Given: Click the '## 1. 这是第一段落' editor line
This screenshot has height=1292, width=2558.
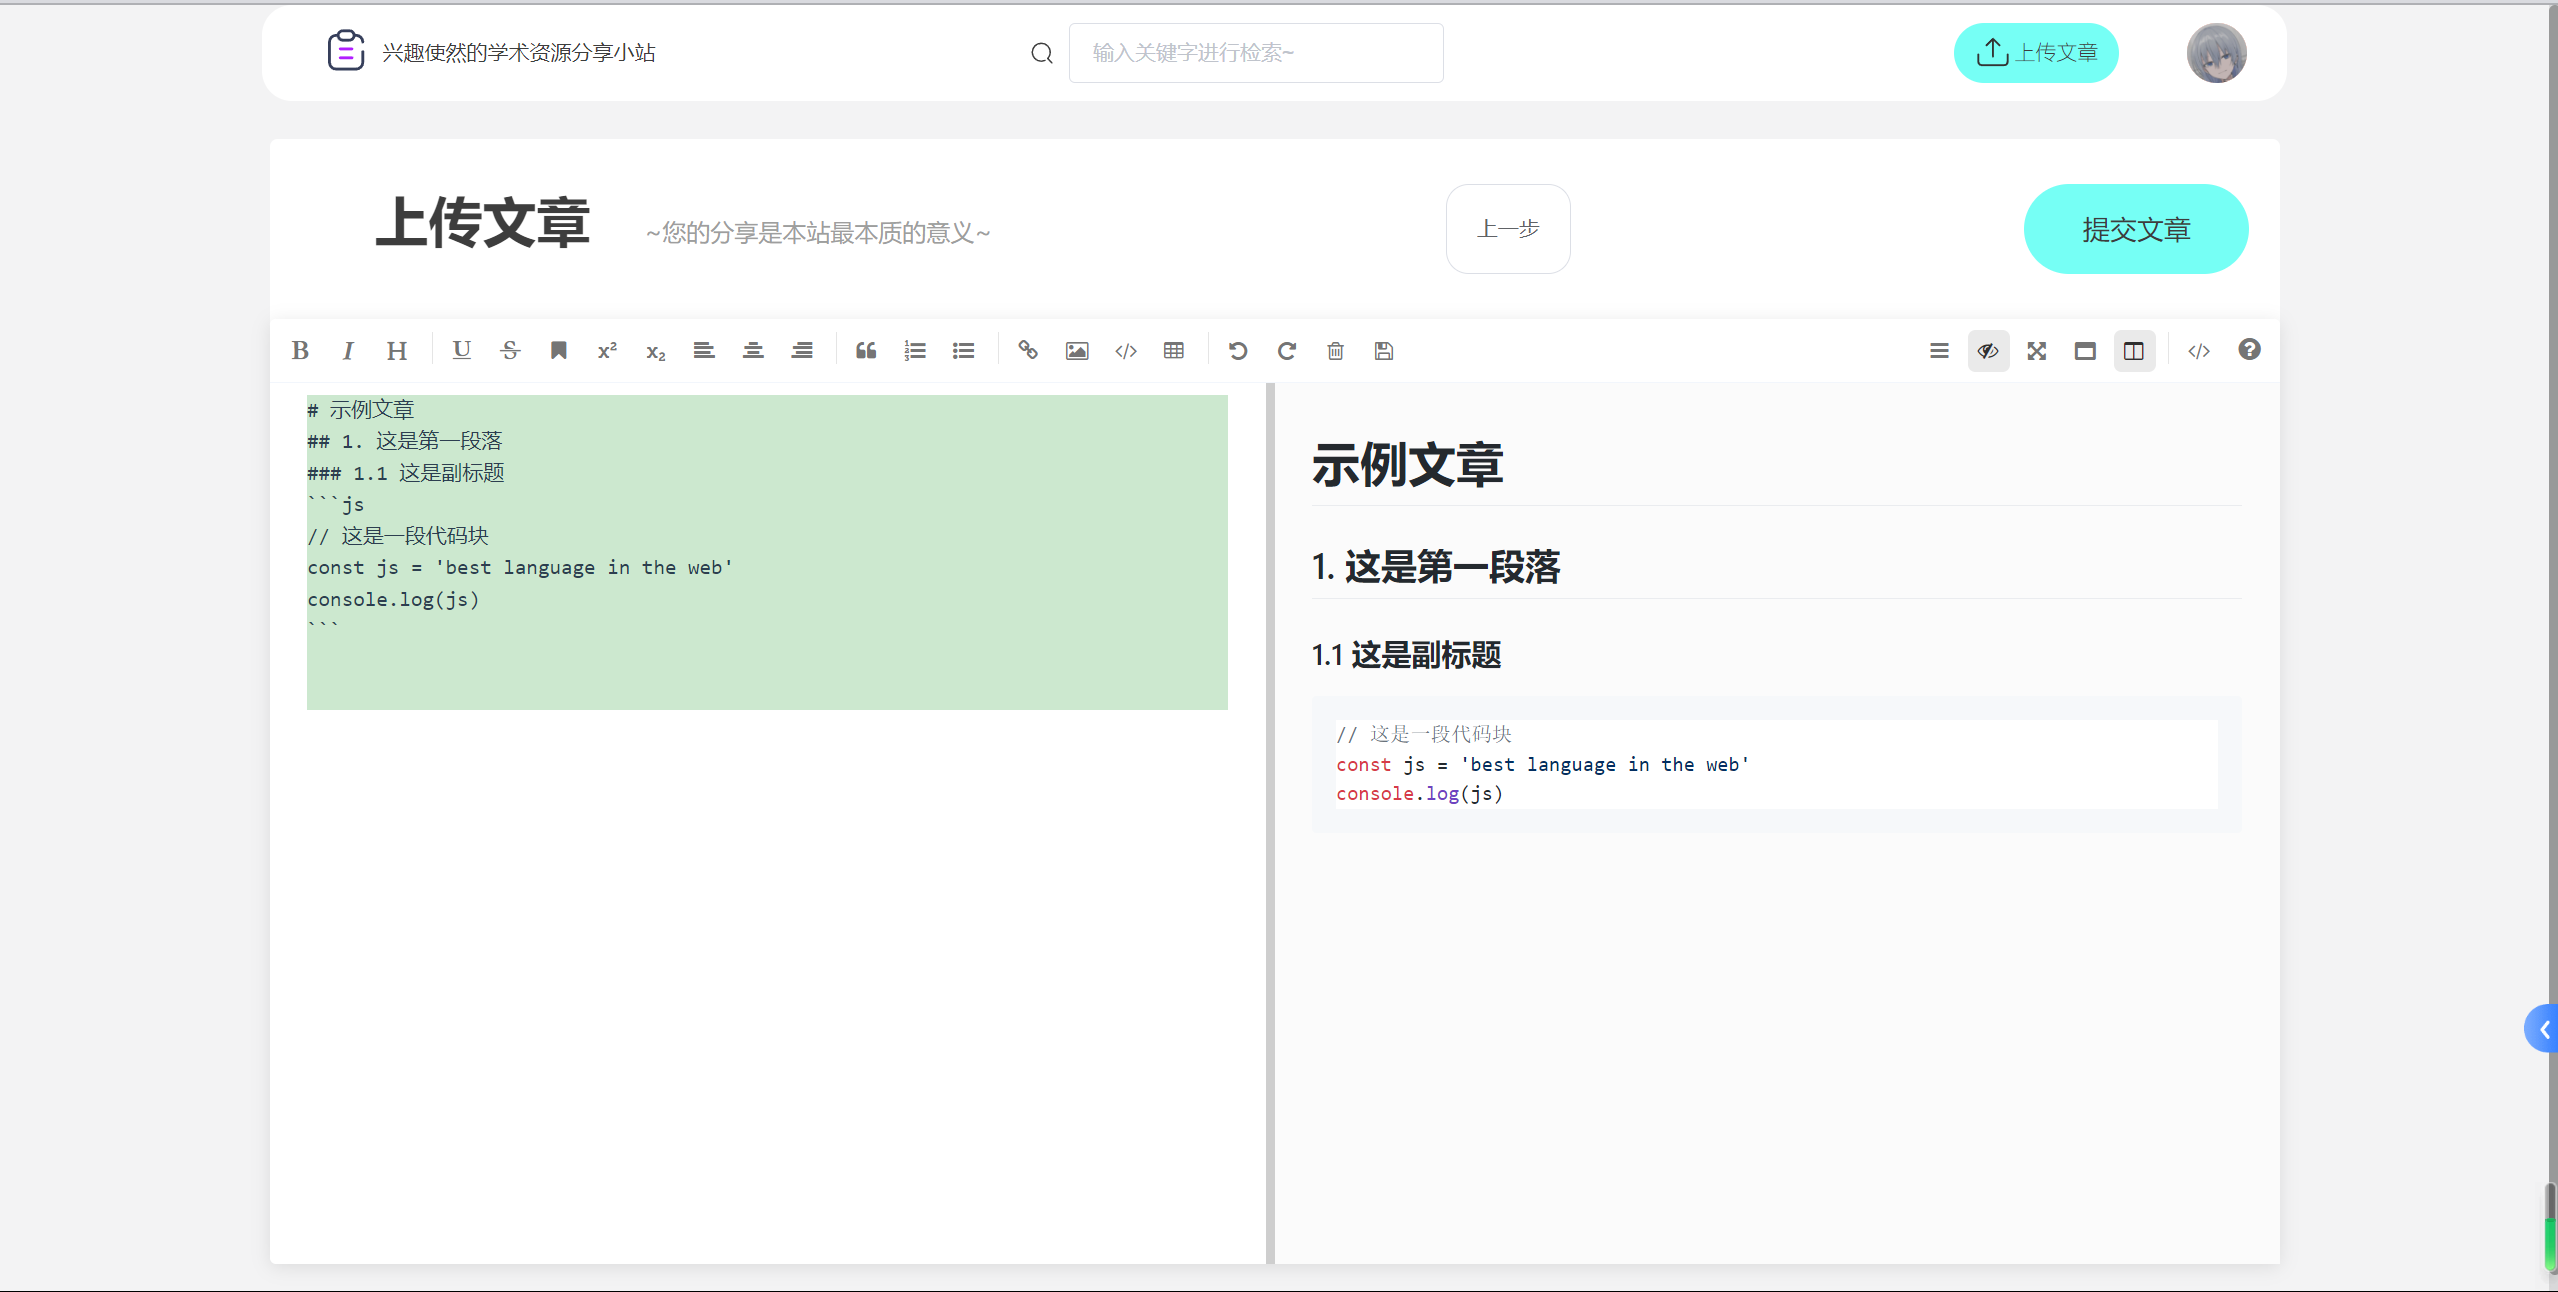Looking at the screenshot, I should click(x=405, y=441).
